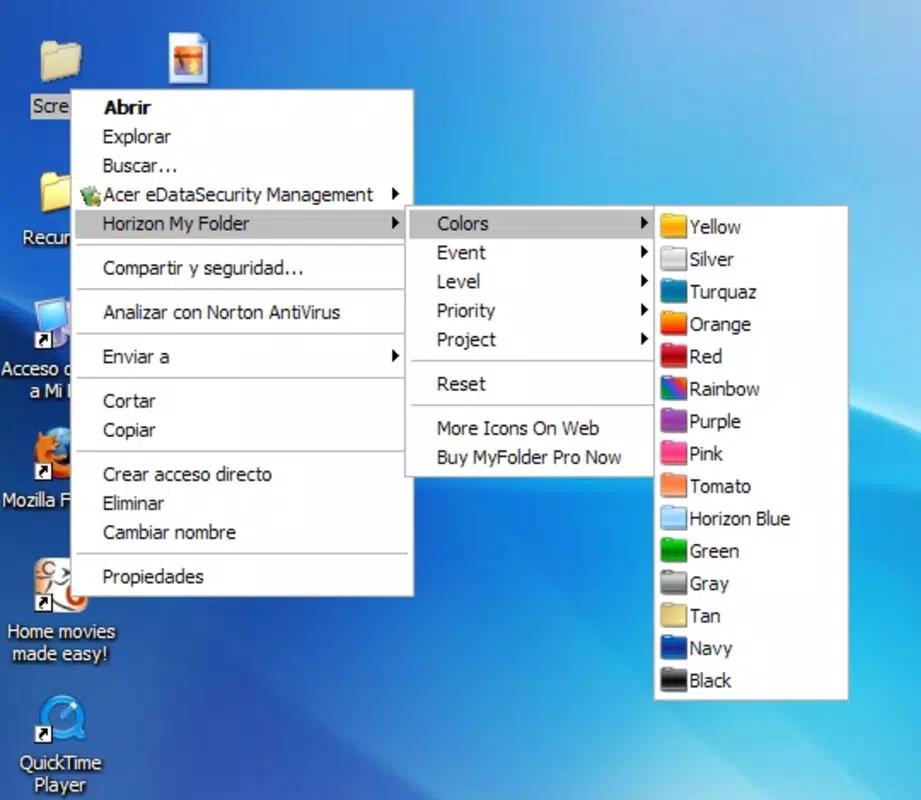
Task: Pick the Tomato folder icon
Action: tap(673, 486)
